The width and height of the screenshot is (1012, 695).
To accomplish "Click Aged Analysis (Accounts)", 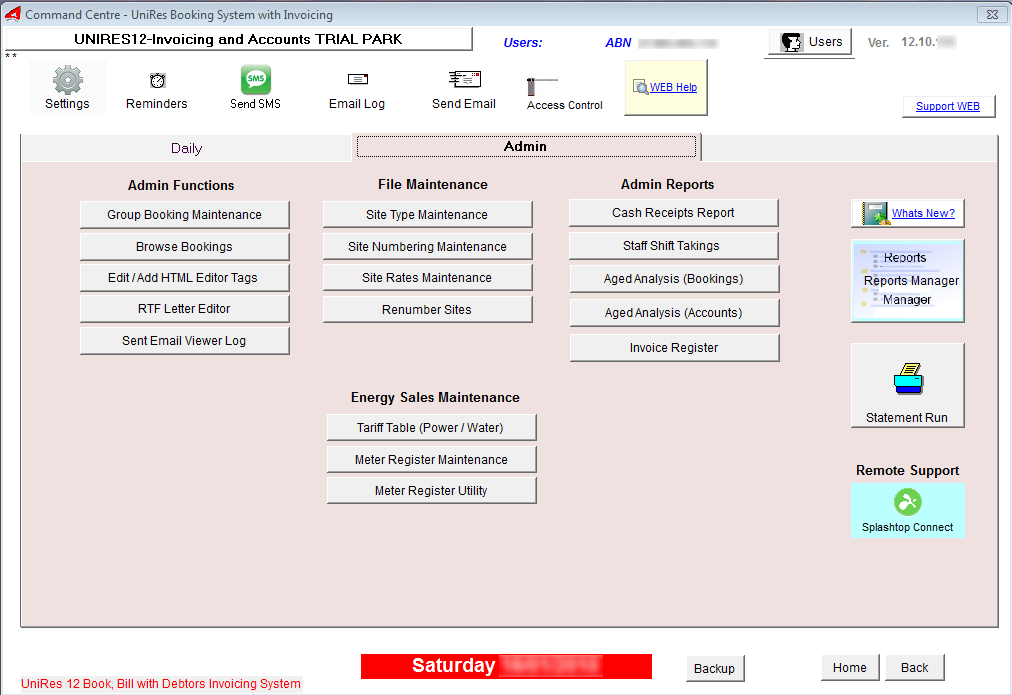I will pyautogui.click(x=674, y=313).
